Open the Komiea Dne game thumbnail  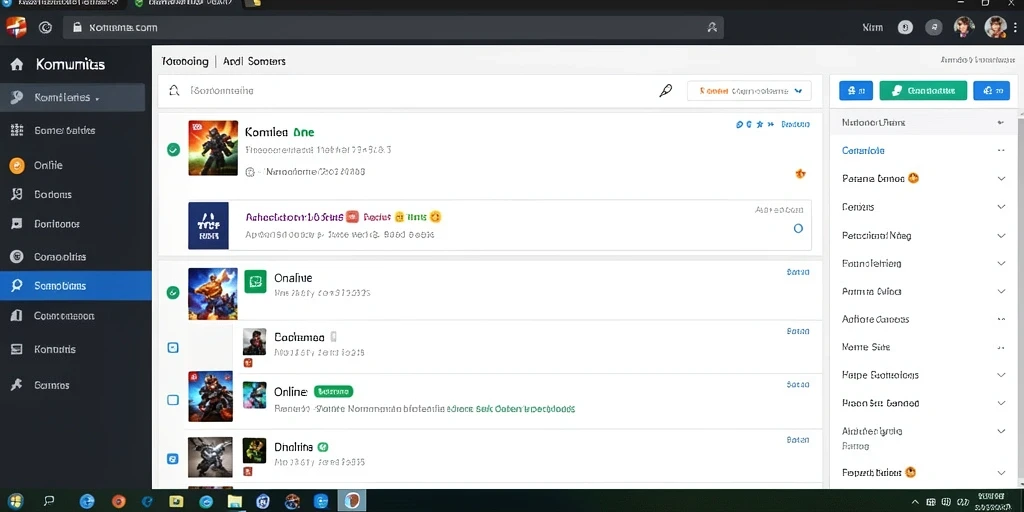coord(213,148)
